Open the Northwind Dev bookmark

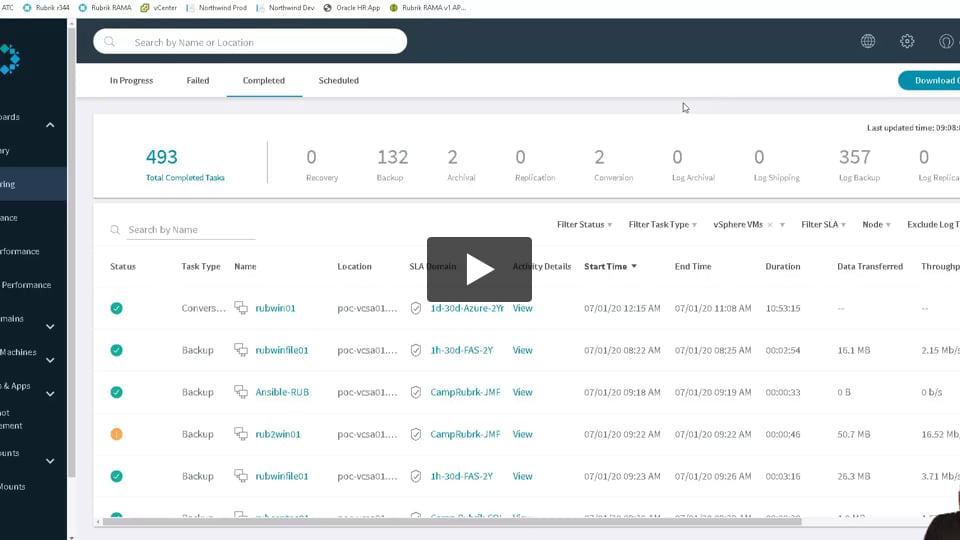pyautogui.click(x=285, y=8)
